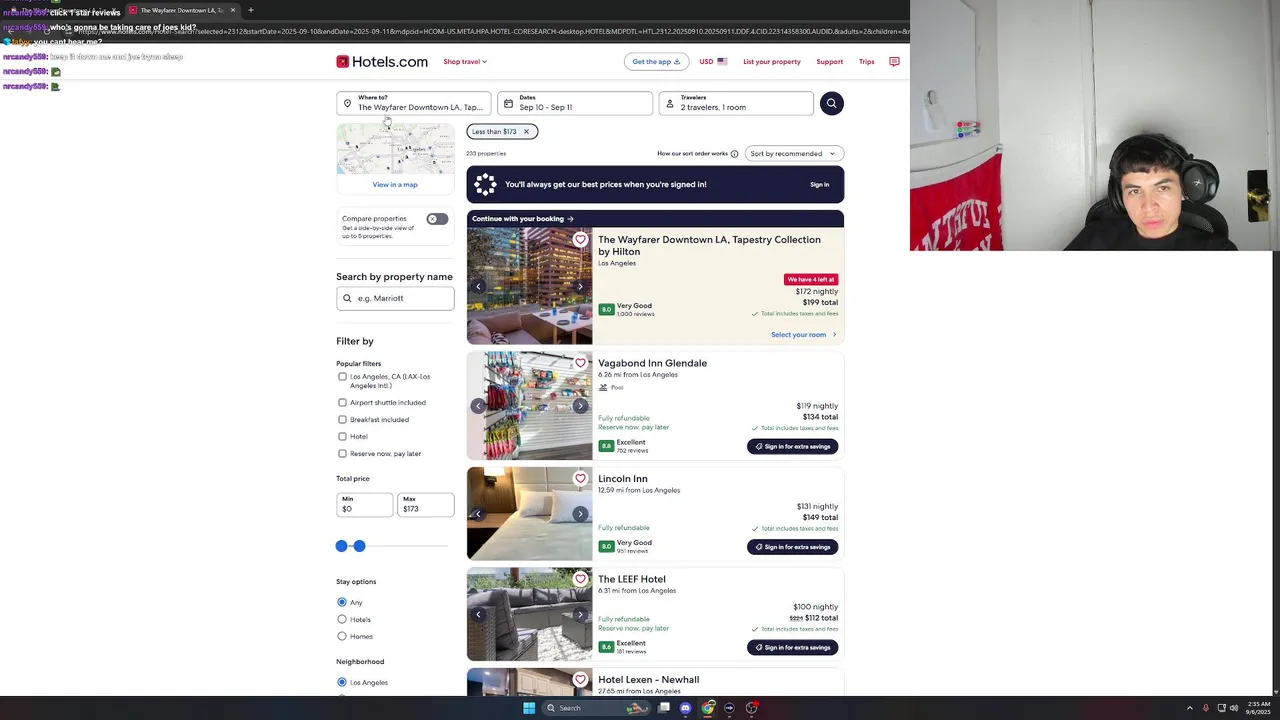Save Lincoln Inn with heart icon

pyautogui.click(x=580, y=478)
